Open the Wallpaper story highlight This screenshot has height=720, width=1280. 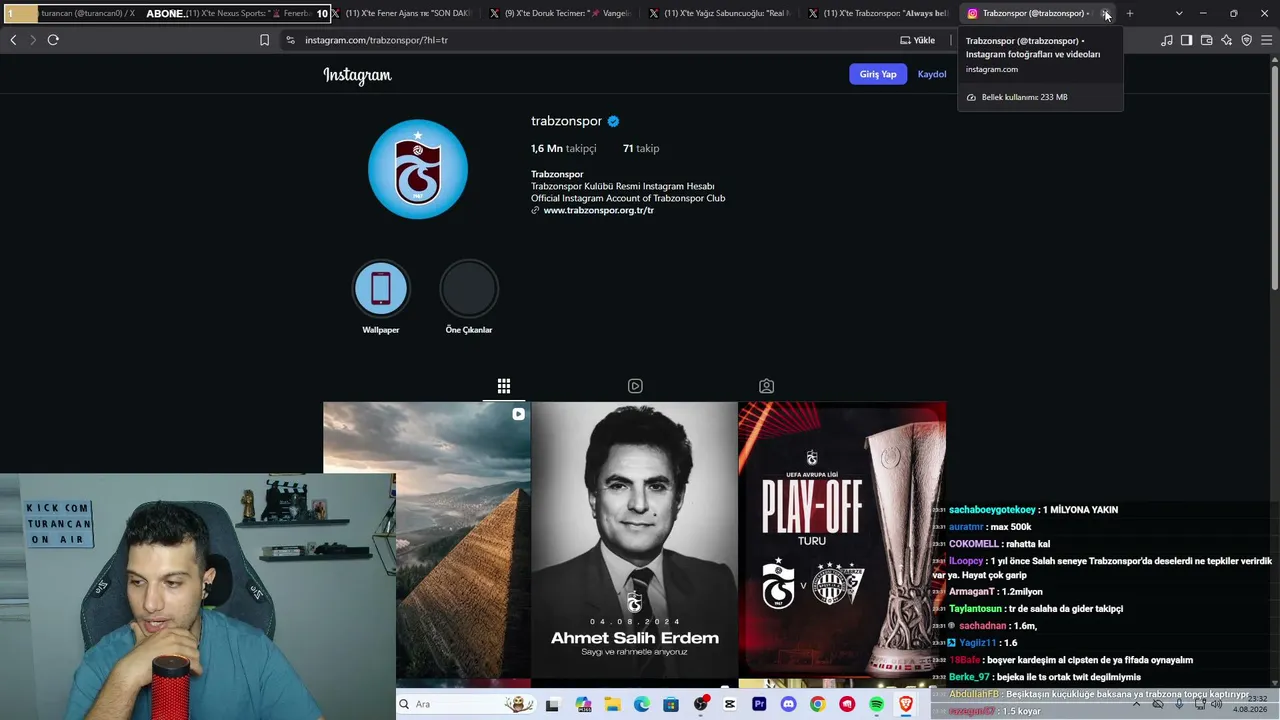click(x=381, y=288)
